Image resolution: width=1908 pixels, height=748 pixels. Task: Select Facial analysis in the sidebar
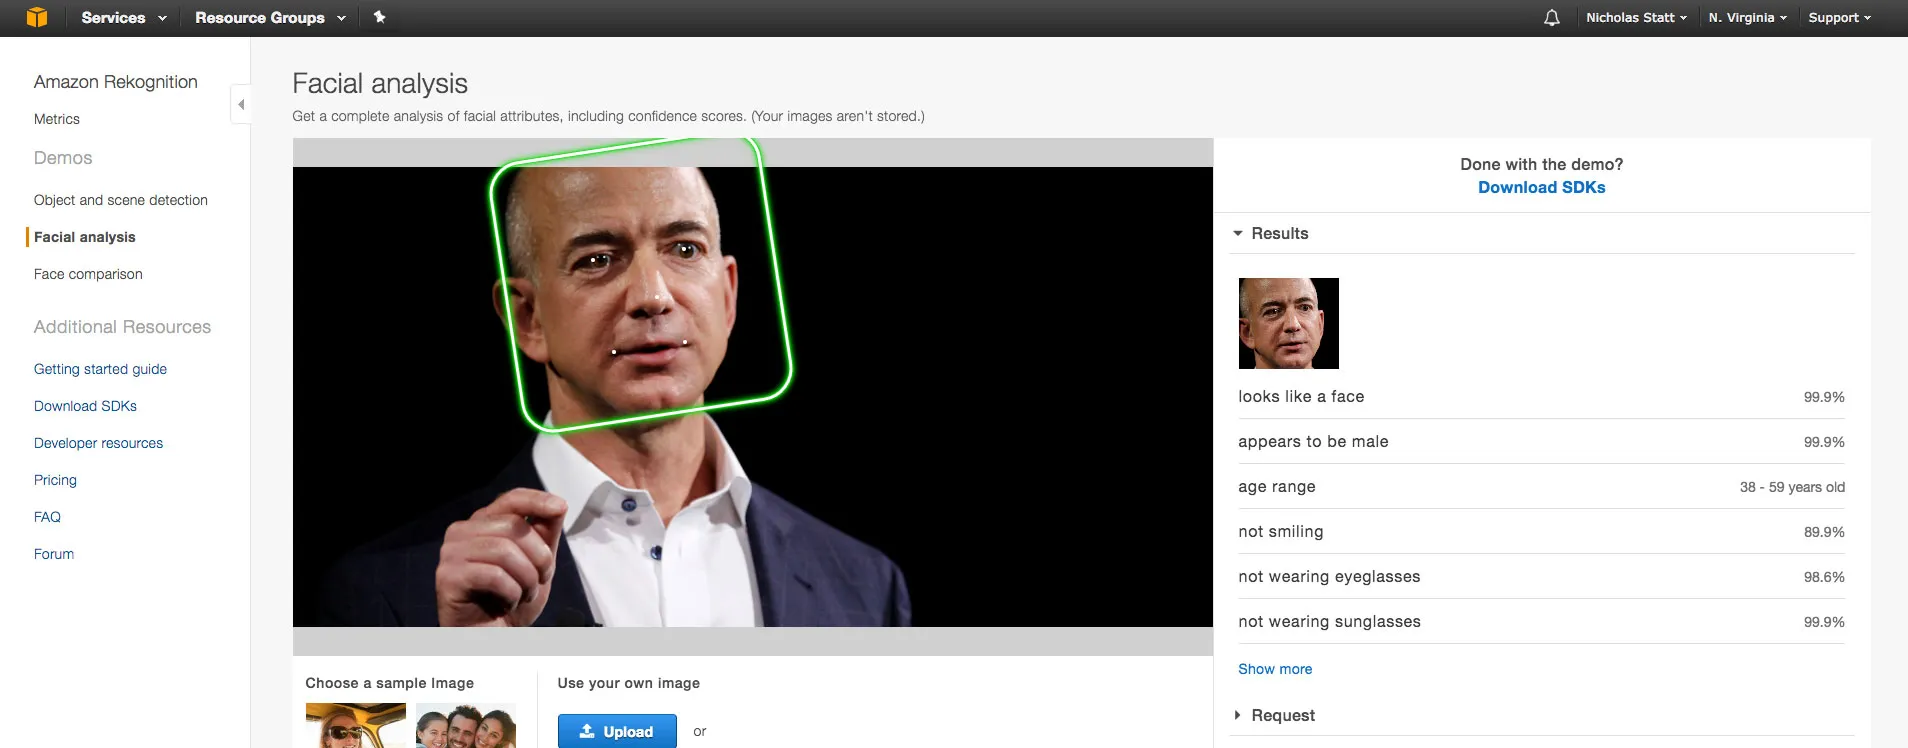pyautogui.click(x=85, y=237)
